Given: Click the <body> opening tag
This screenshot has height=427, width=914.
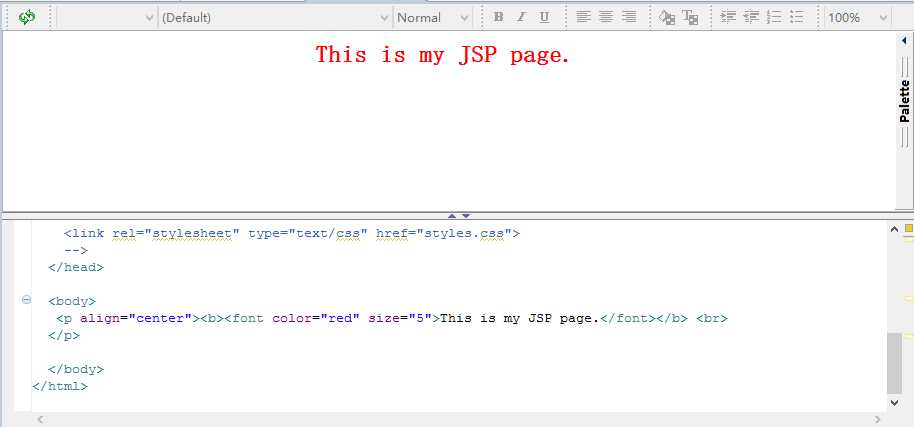Looking at the screenshot, I should point(72,301).
